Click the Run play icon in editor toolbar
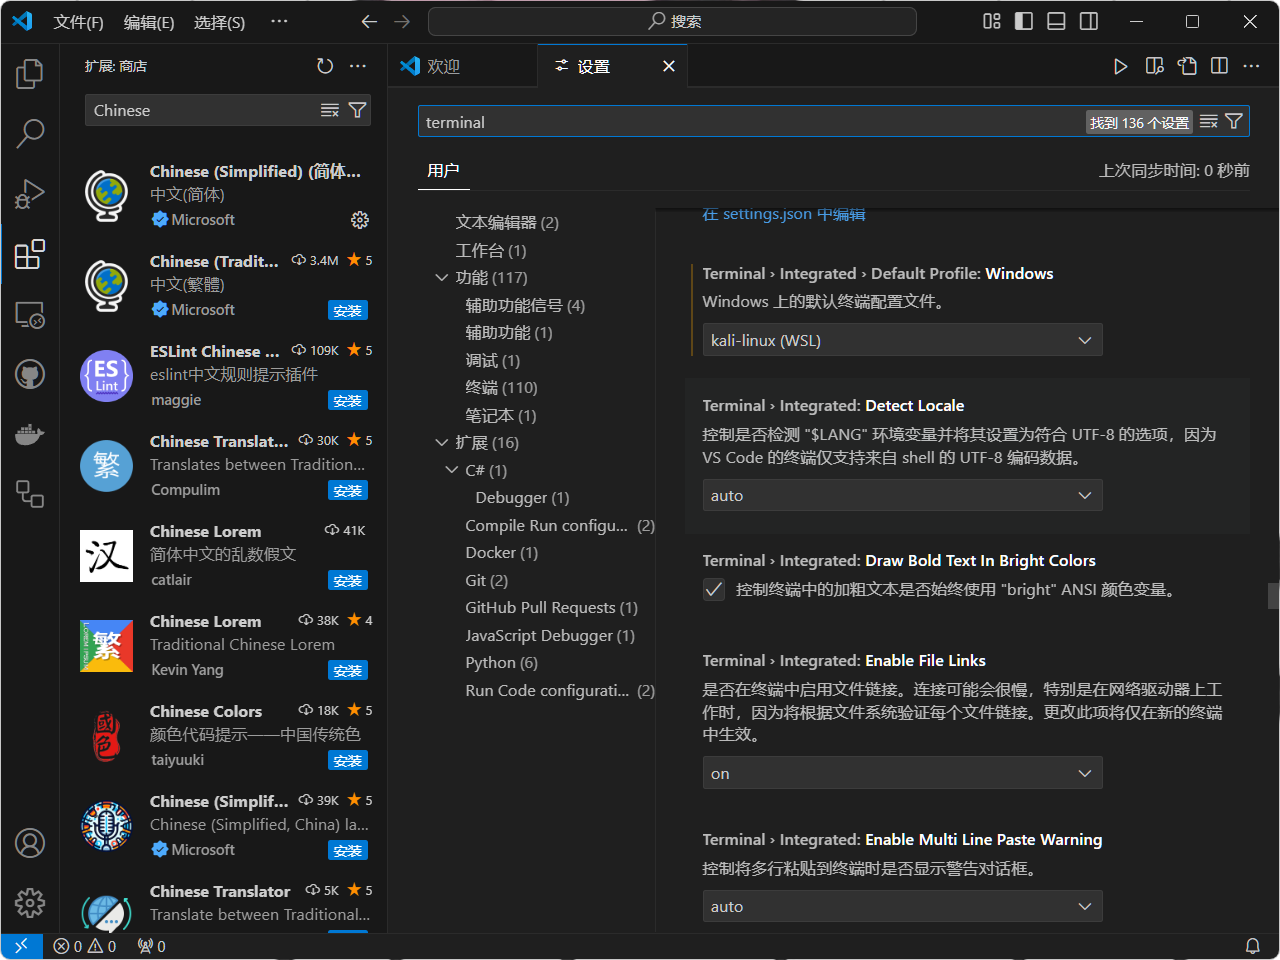Image resolution: width=1280 pixels, height=960 pixels. coord(1121,66)
